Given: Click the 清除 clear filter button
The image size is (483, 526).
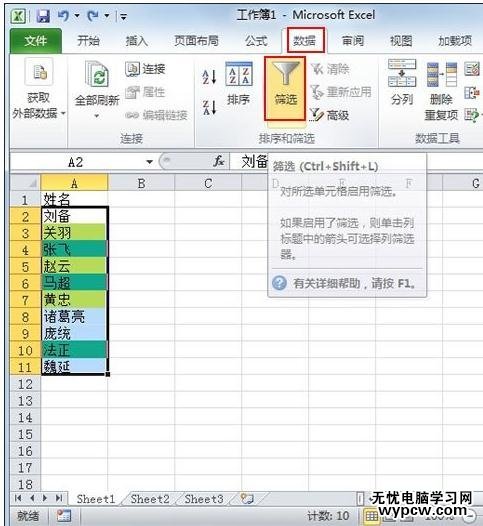Looking at the screenshot, I should point(330,69).
